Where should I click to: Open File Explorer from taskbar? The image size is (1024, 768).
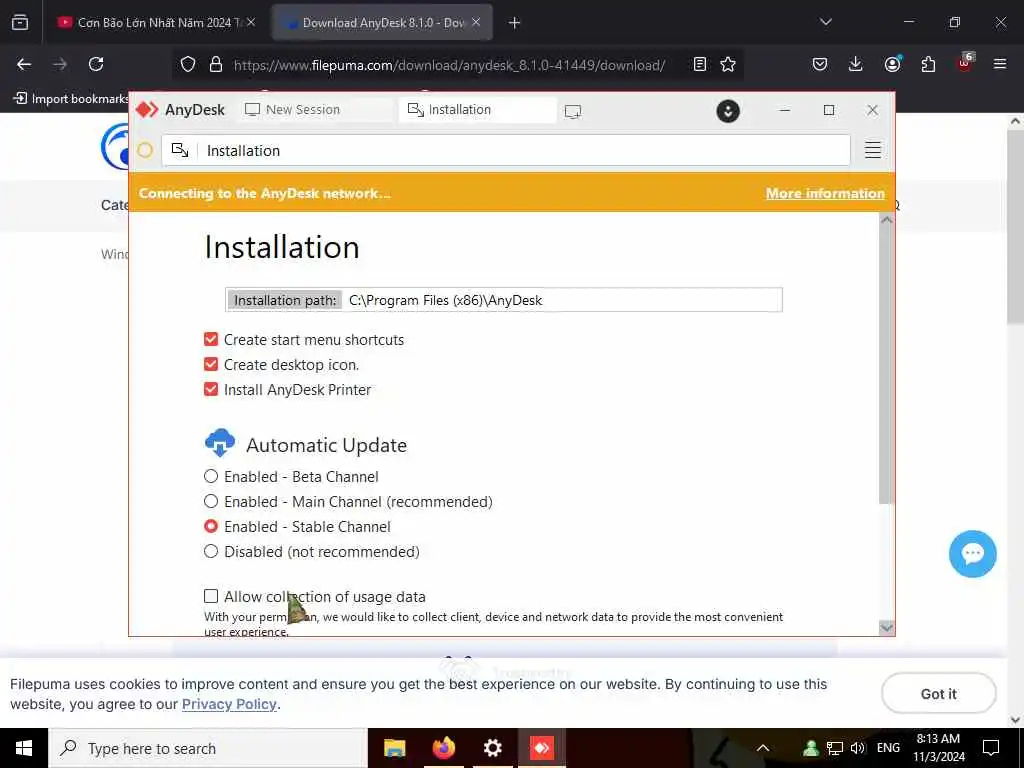tap(394, 748)
